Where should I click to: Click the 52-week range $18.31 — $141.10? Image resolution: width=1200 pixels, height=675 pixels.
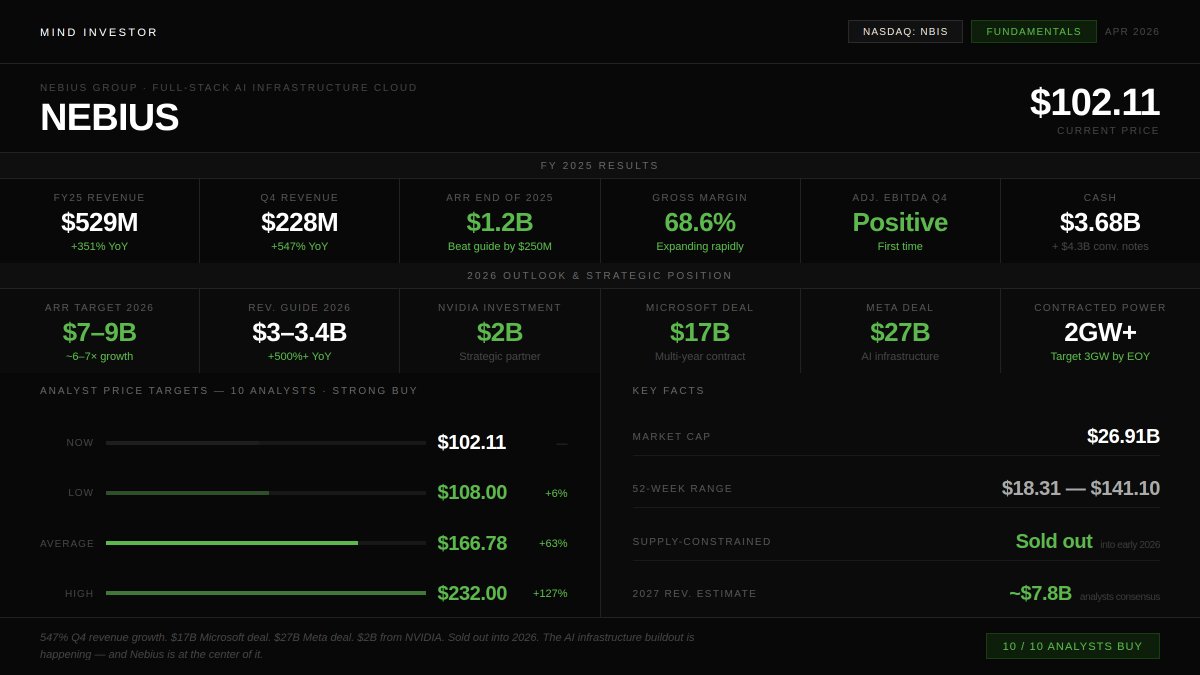tap(1081, 488)
